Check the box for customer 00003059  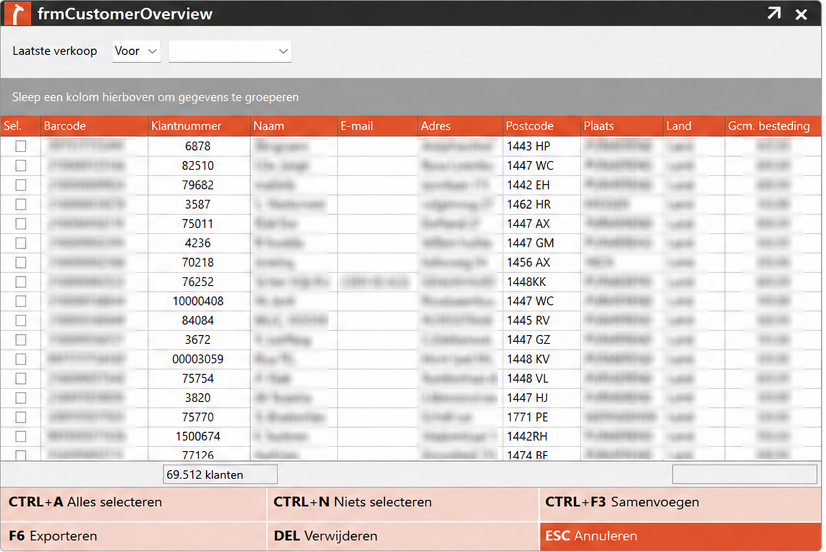[x=21, y=359]
